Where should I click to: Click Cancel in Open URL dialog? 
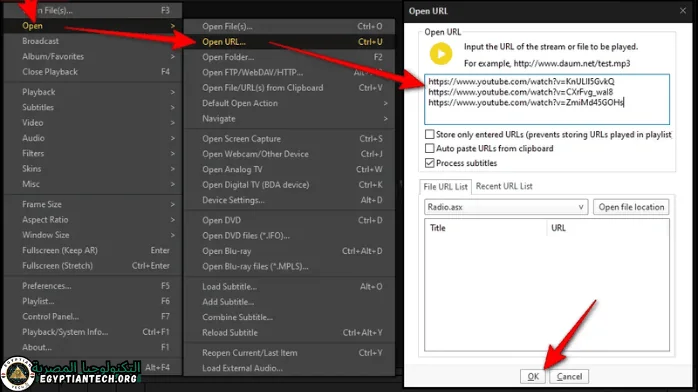(x=569, y=376)
